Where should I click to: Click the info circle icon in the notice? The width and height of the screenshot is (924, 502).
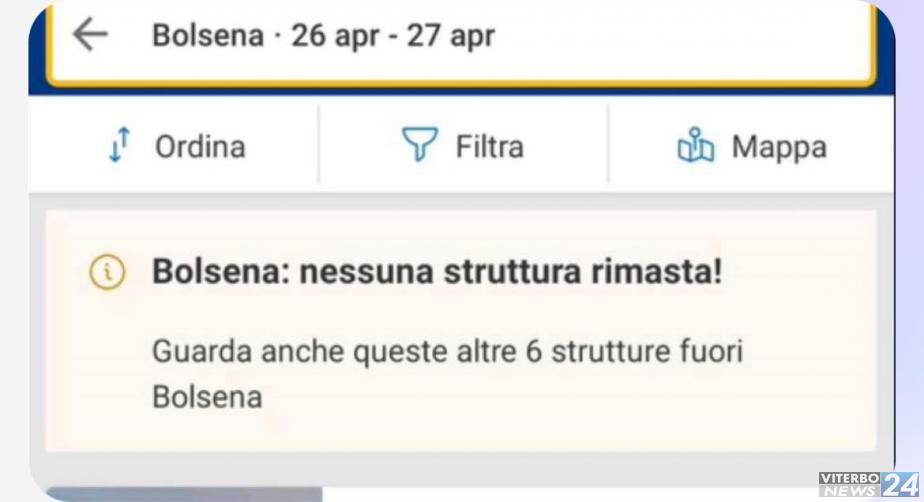point(107,272)
